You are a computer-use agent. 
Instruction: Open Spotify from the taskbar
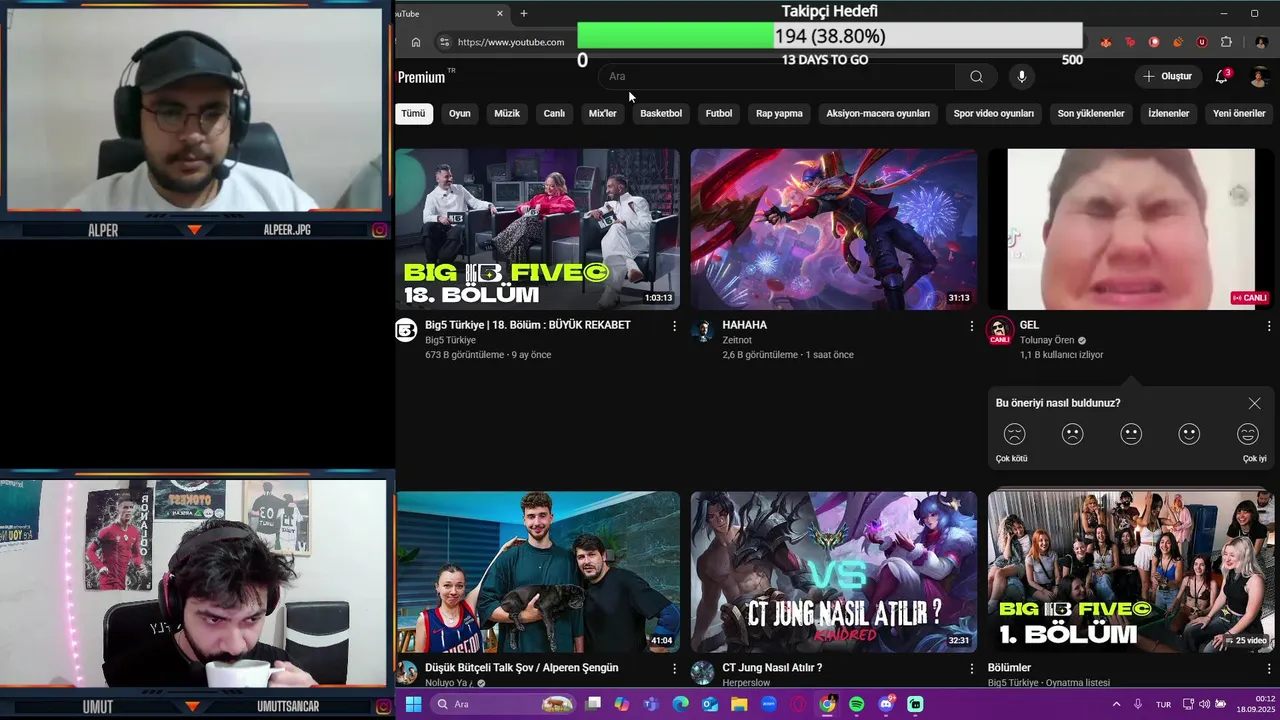pos(856,704)
